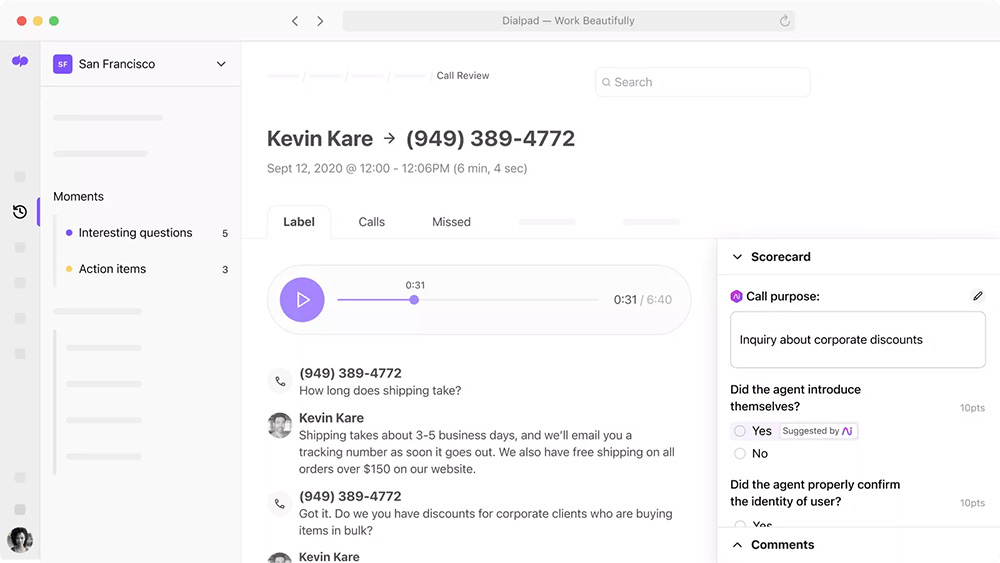The image size is (1000, 563).
Task: Click the browser back arrow
Action: click(295, 21)
